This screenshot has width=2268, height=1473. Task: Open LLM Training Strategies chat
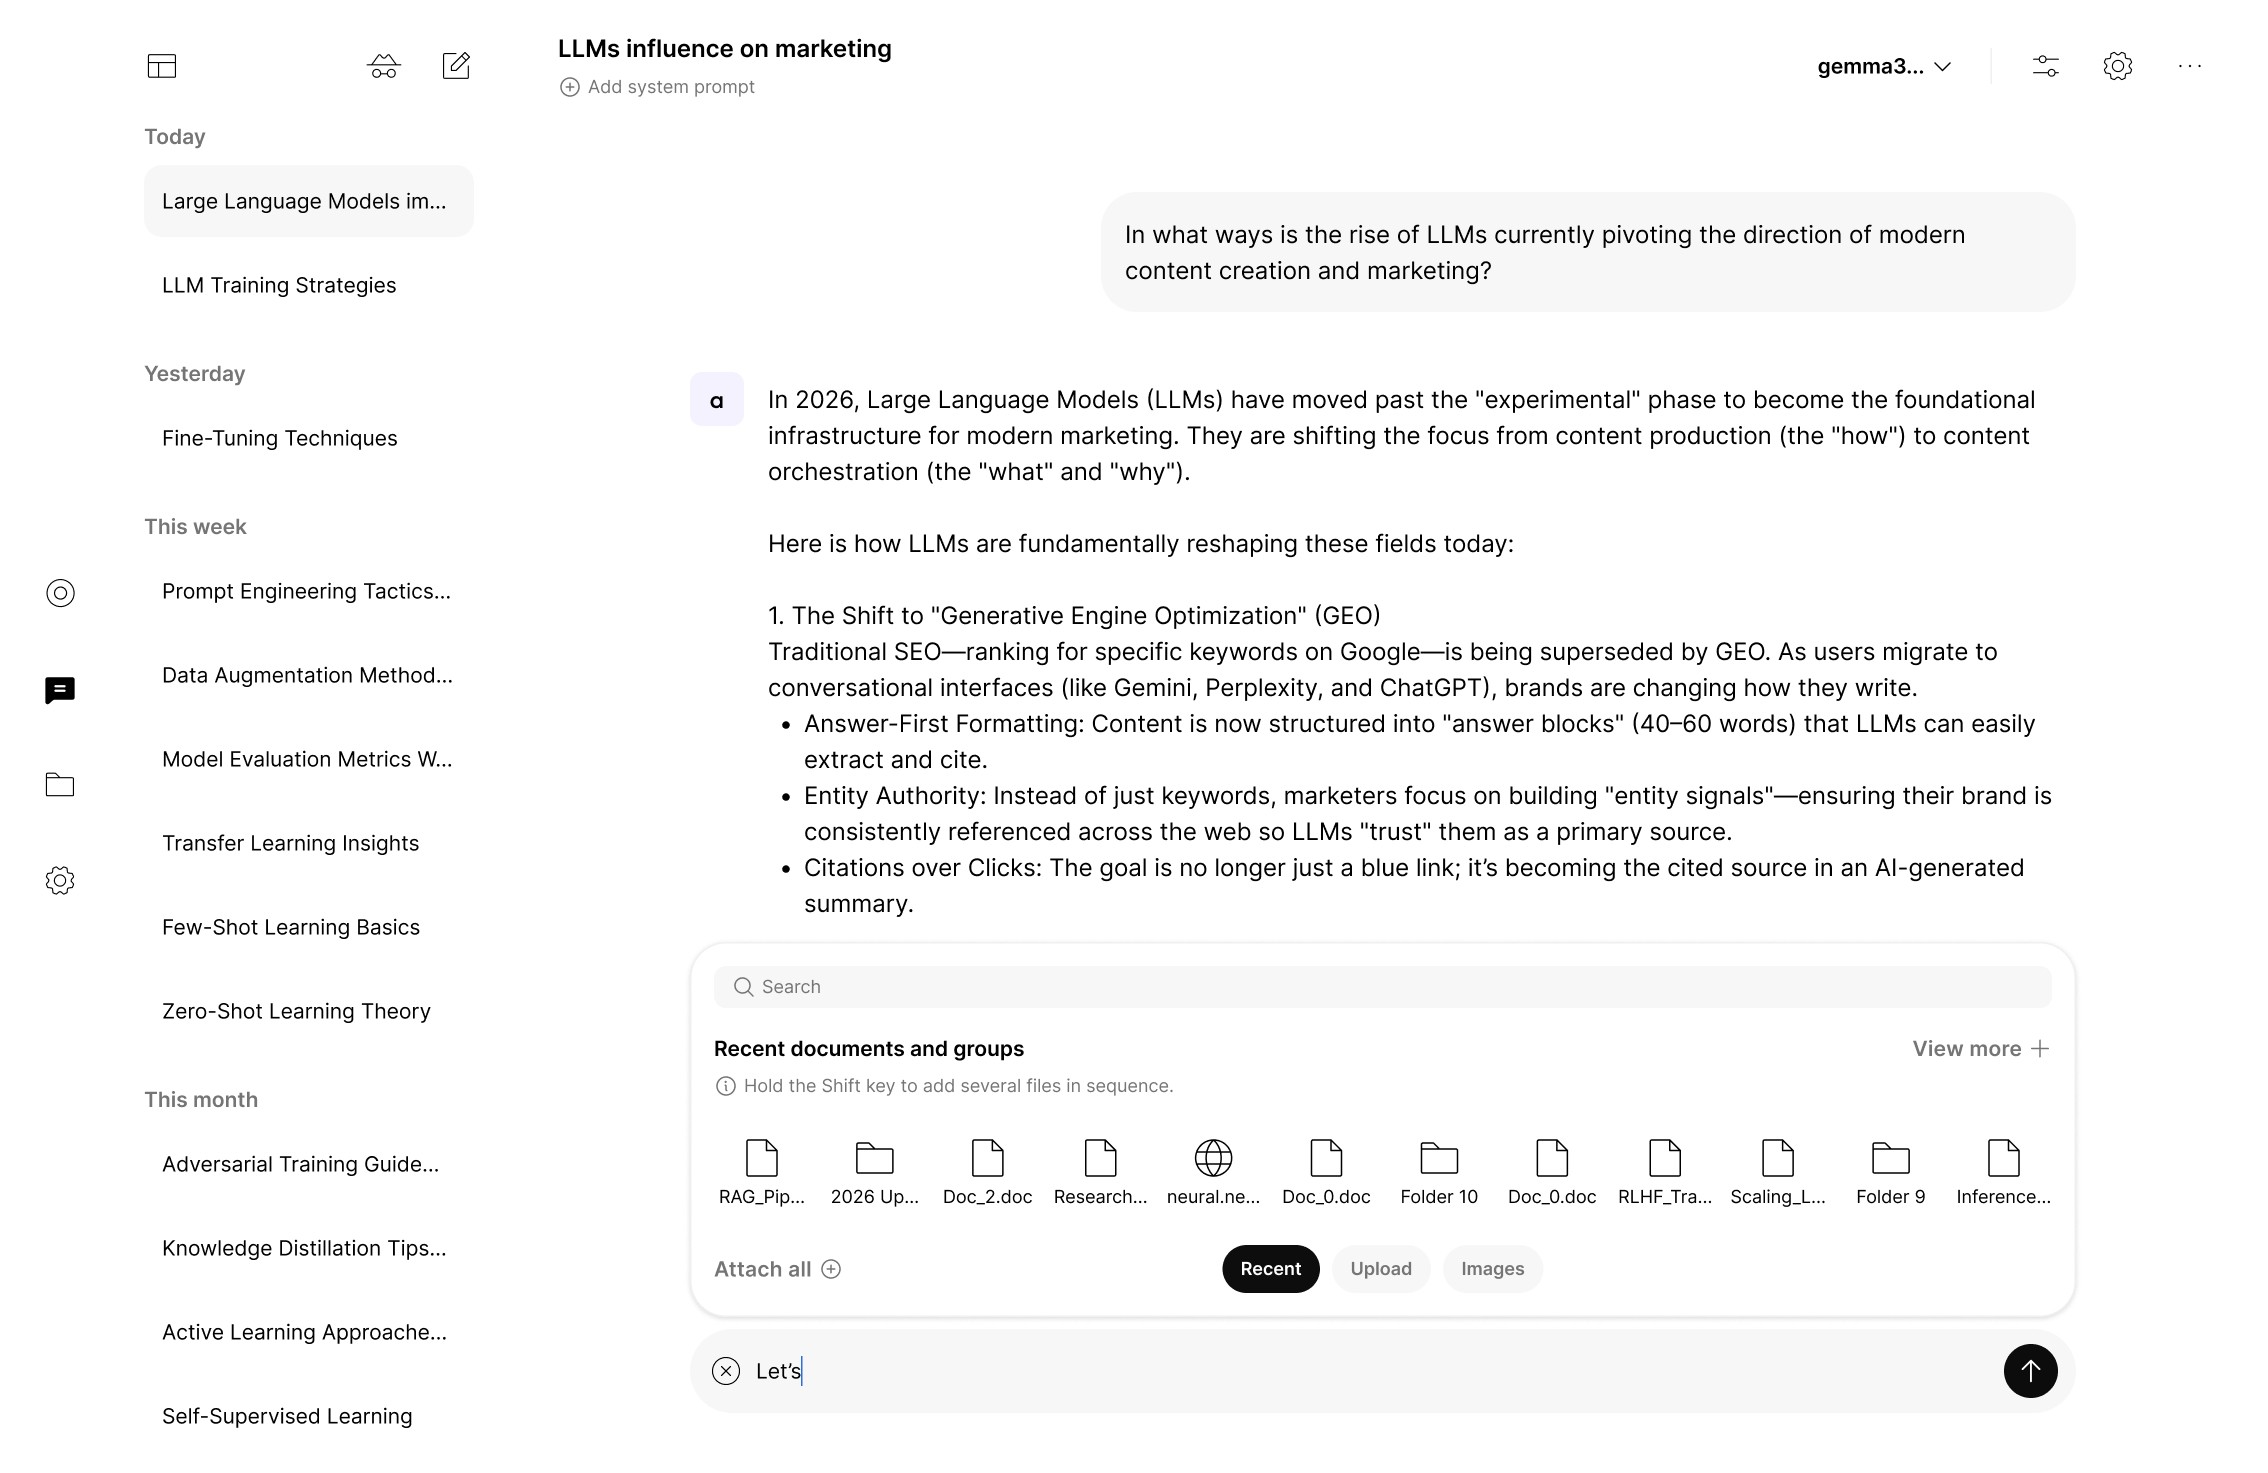point(279,285)
